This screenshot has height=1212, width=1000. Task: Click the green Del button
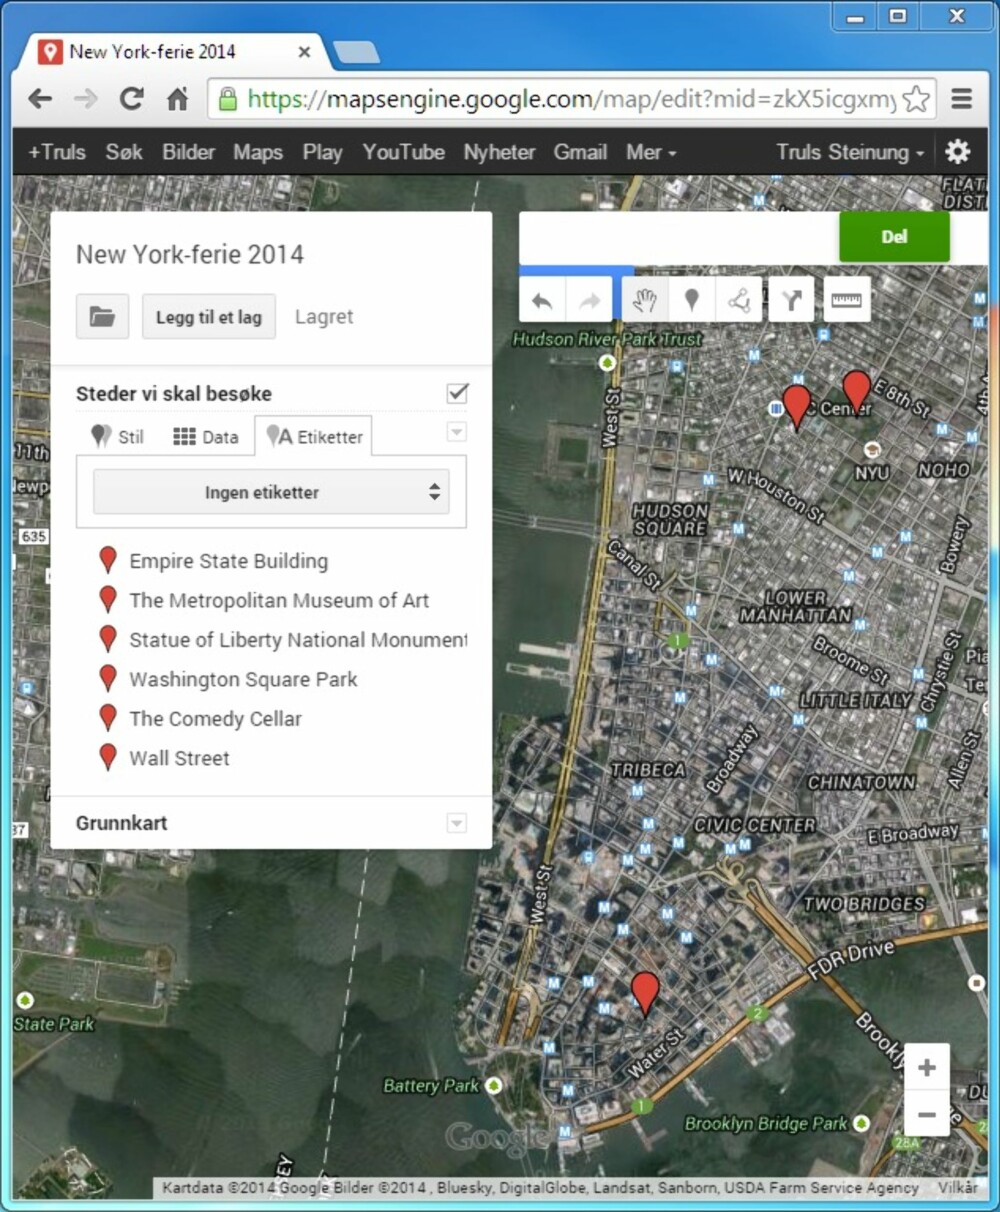coord(894,237)
